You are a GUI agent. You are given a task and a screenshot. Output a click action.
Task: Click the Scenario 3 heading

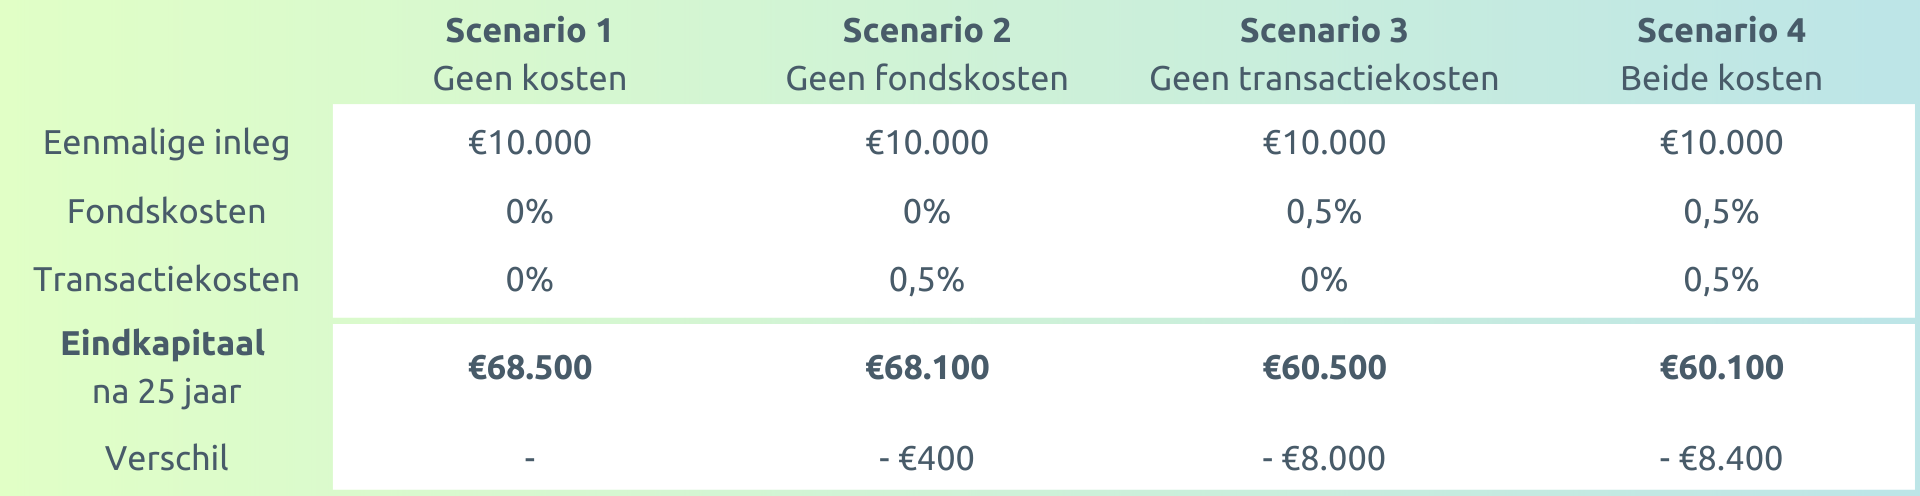coord(1324,31)
